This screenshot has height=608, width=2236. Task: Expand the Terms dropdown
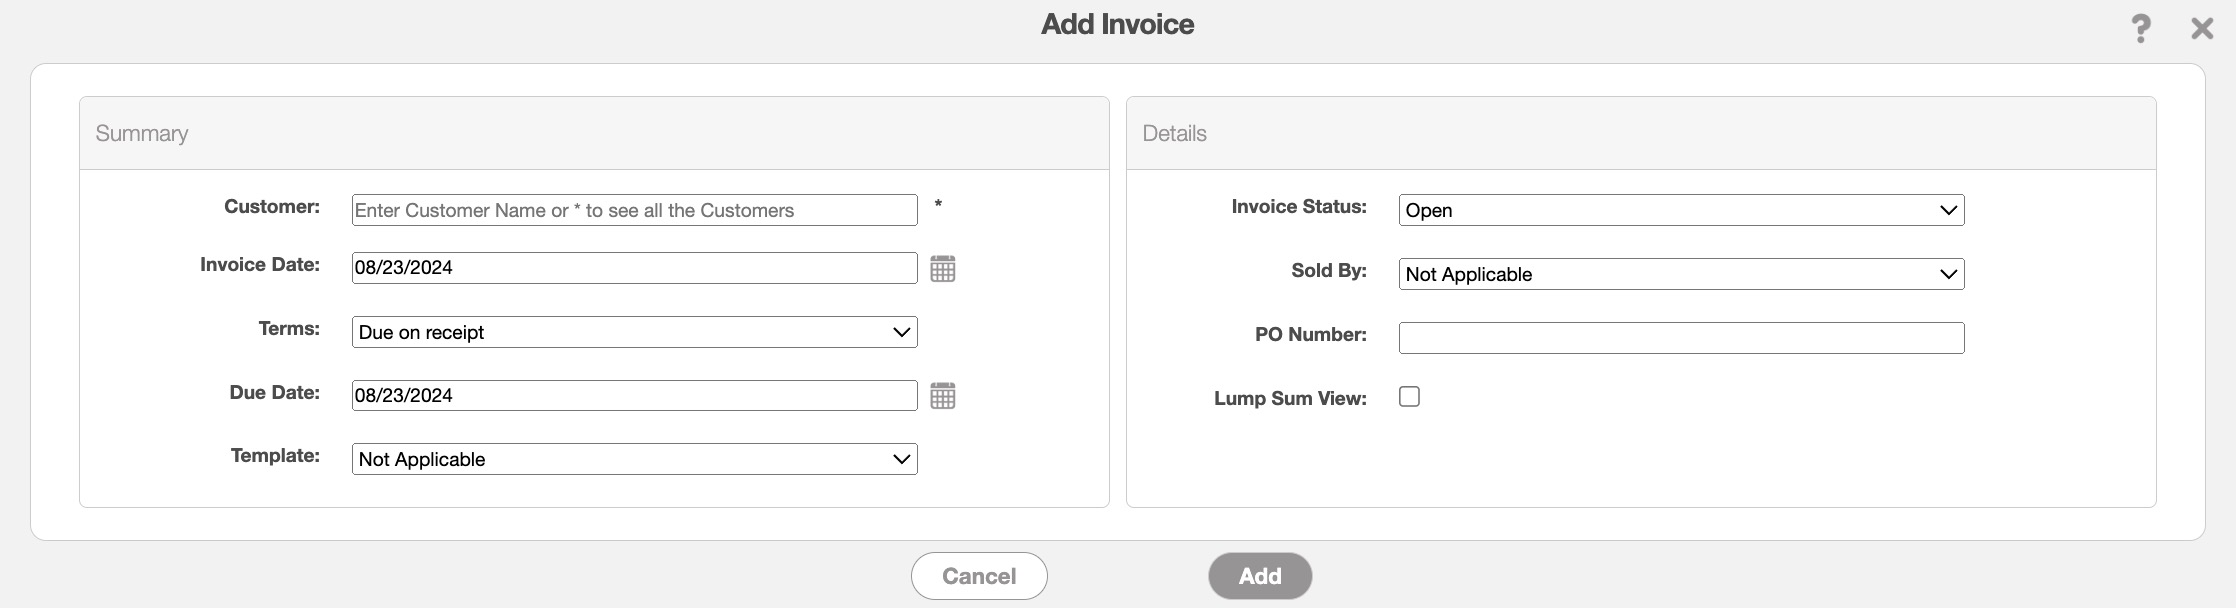tap(634, 332)
